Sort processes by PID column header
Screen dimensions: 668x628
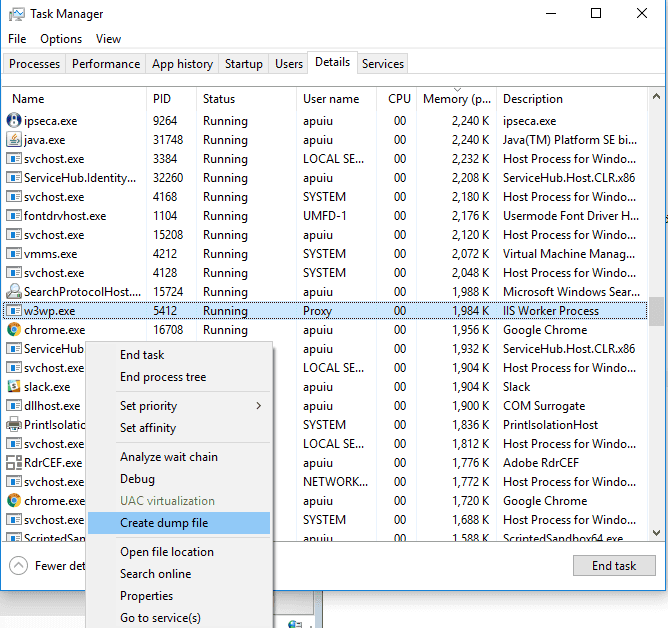(x=163, y=99)
